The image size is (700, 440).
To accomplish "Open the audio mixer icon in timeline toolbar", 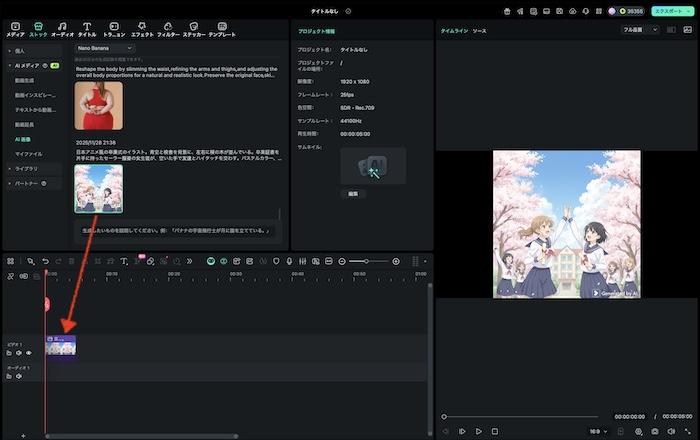I will coord(302,262).
